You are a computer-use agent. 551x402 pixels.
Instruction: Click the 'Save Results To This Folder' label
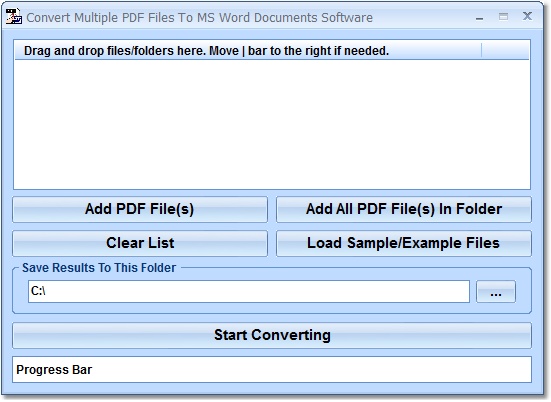[x=99, y=268]
